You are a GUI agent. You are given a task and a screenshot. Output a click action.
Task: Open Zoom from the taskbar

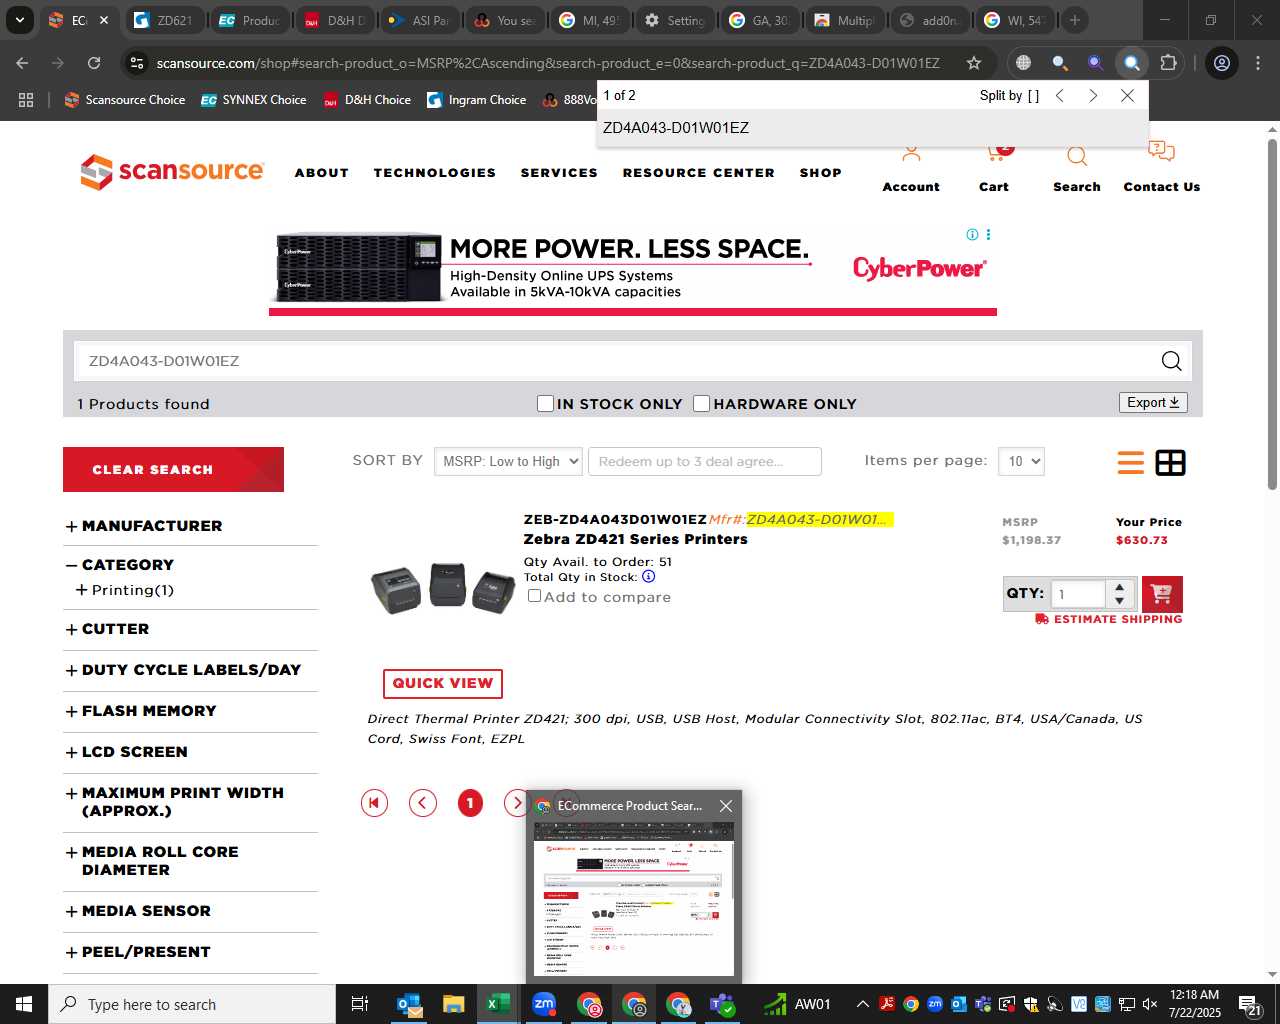[543, 1004]
